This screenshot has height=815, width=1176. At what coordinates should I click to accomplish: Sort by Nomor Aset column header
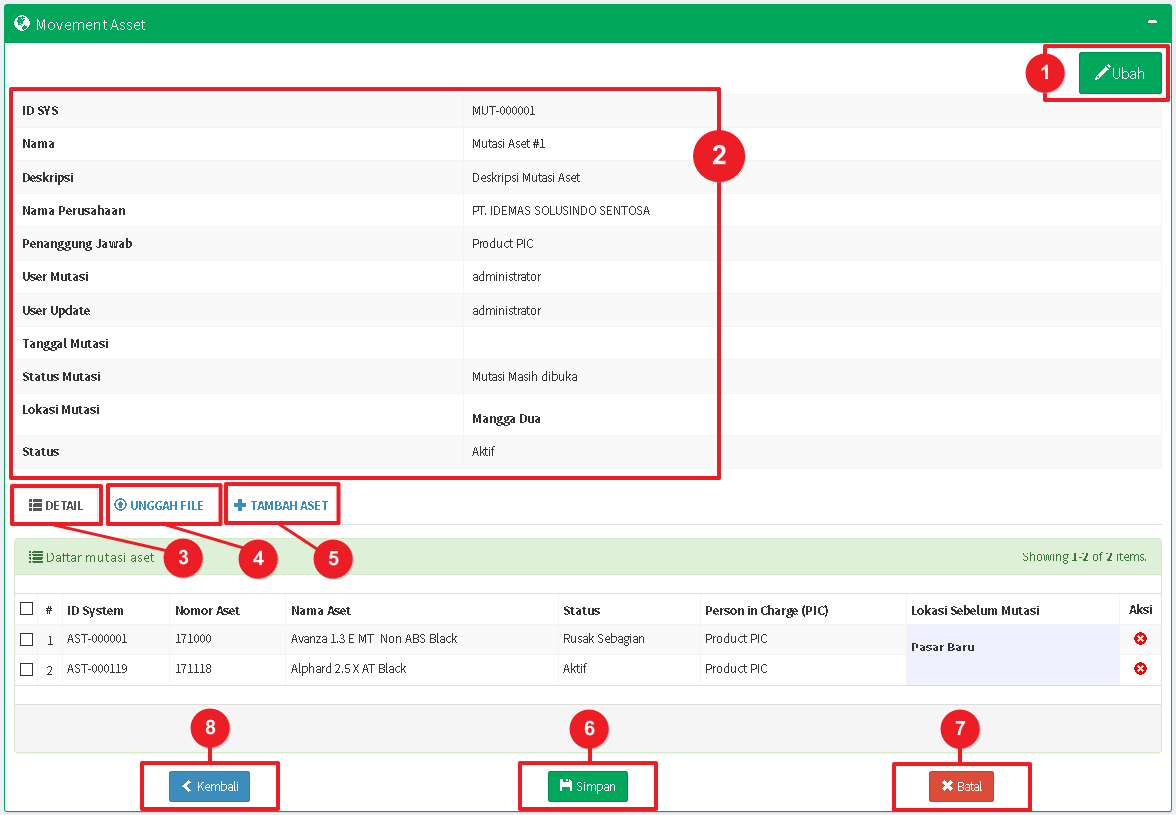click(207, 610)
